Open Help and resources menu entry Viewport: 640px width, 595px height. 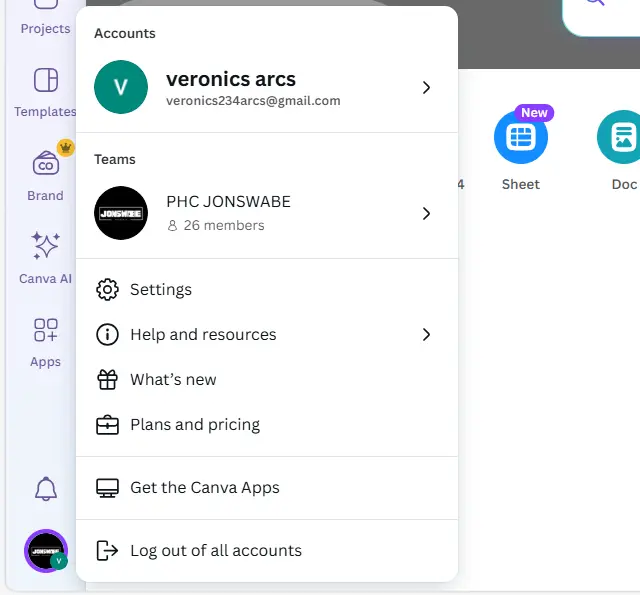click(x=267, y=334)
